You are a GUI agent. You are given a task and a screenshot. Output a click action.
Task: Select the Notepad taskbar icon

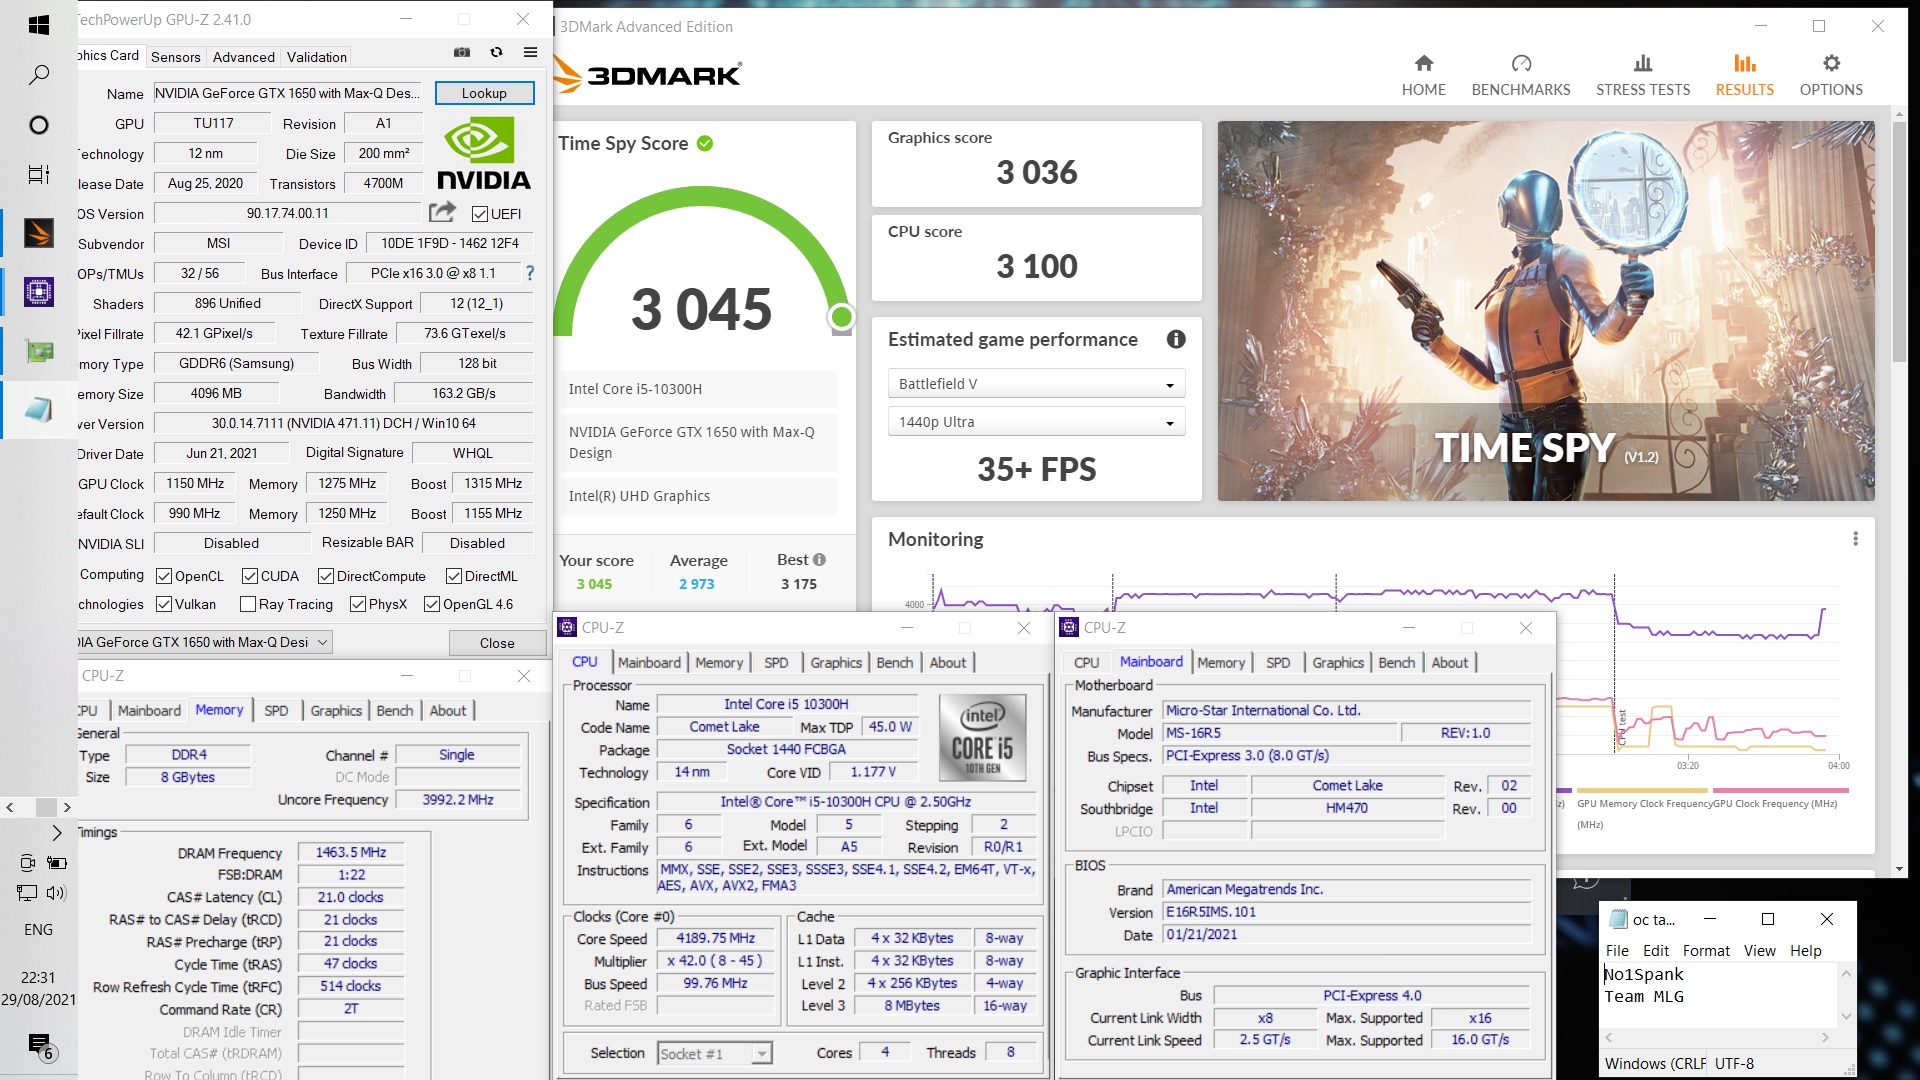coord(38,409)
